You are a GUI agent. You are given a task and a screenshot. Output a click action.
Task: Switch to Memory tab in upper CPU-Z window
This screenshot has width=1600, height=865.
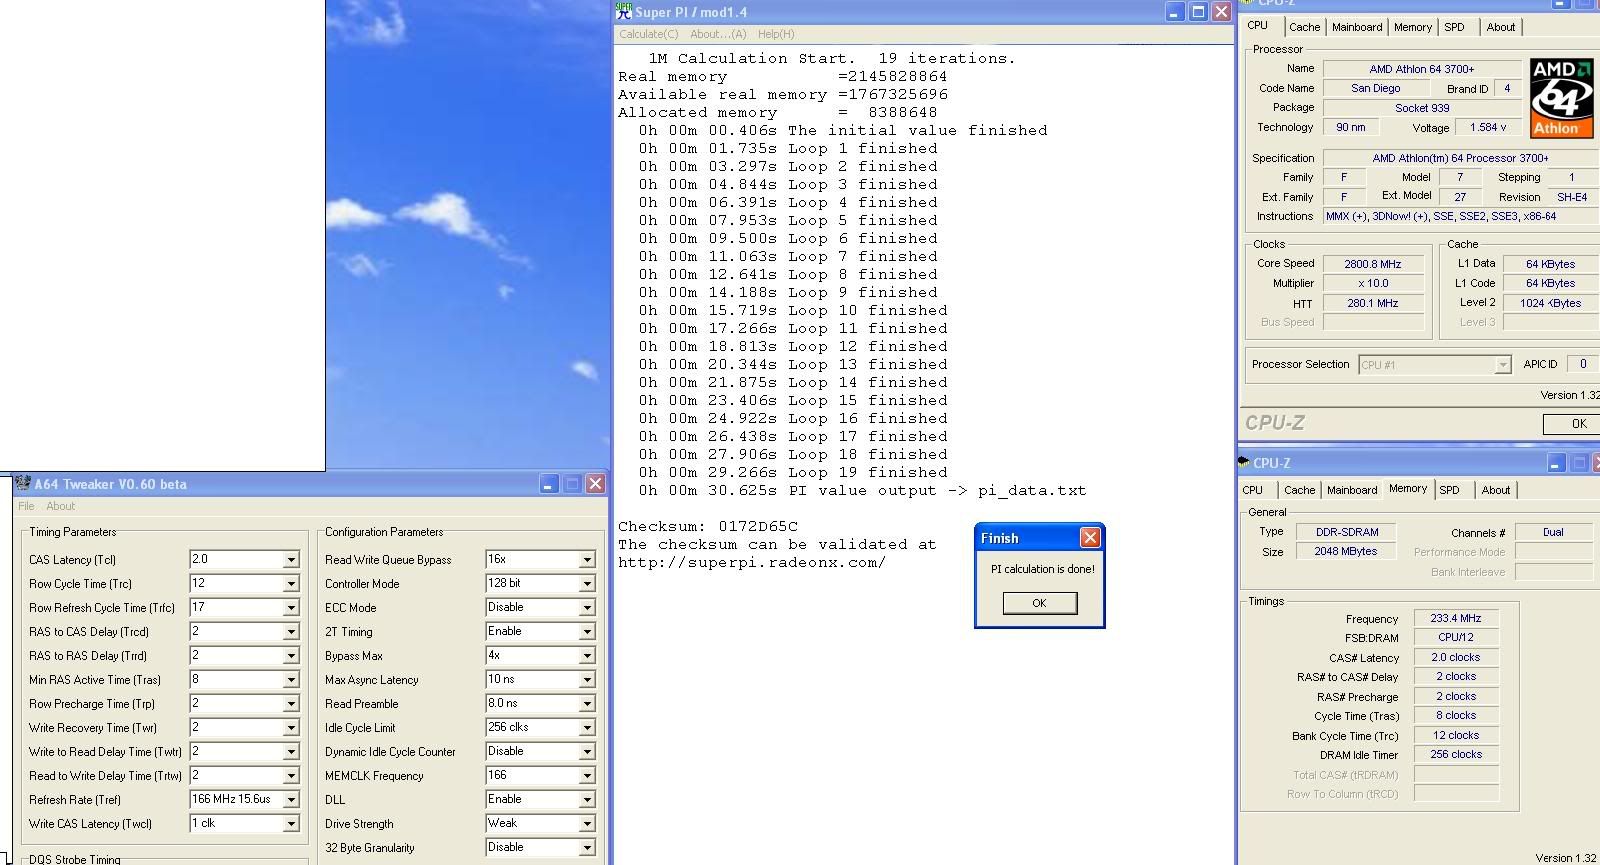[1413, 27]
